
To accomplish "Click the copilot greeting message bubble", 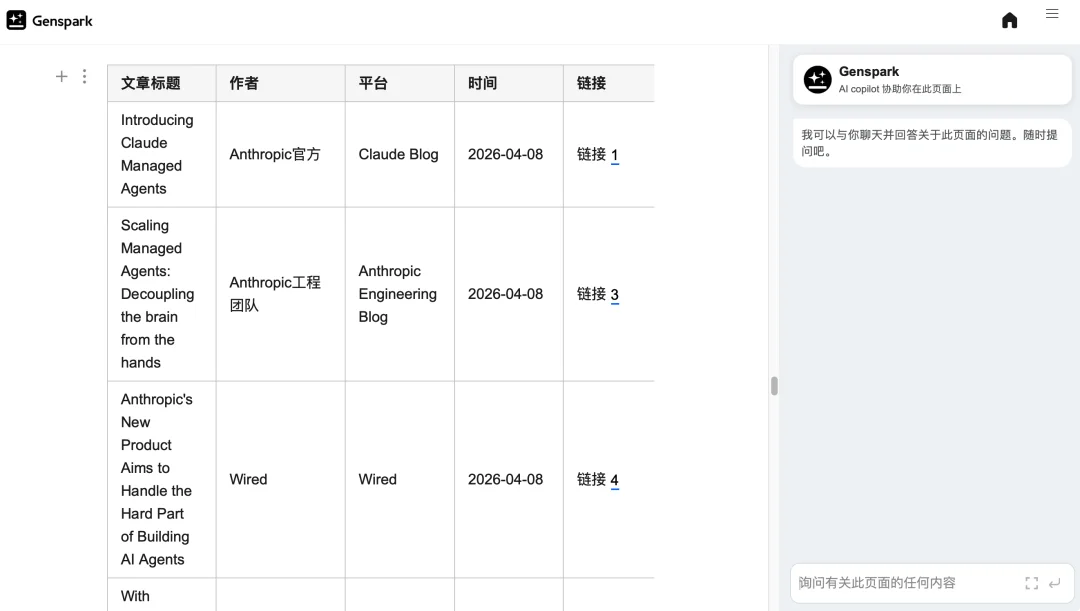I will [932, 143].
